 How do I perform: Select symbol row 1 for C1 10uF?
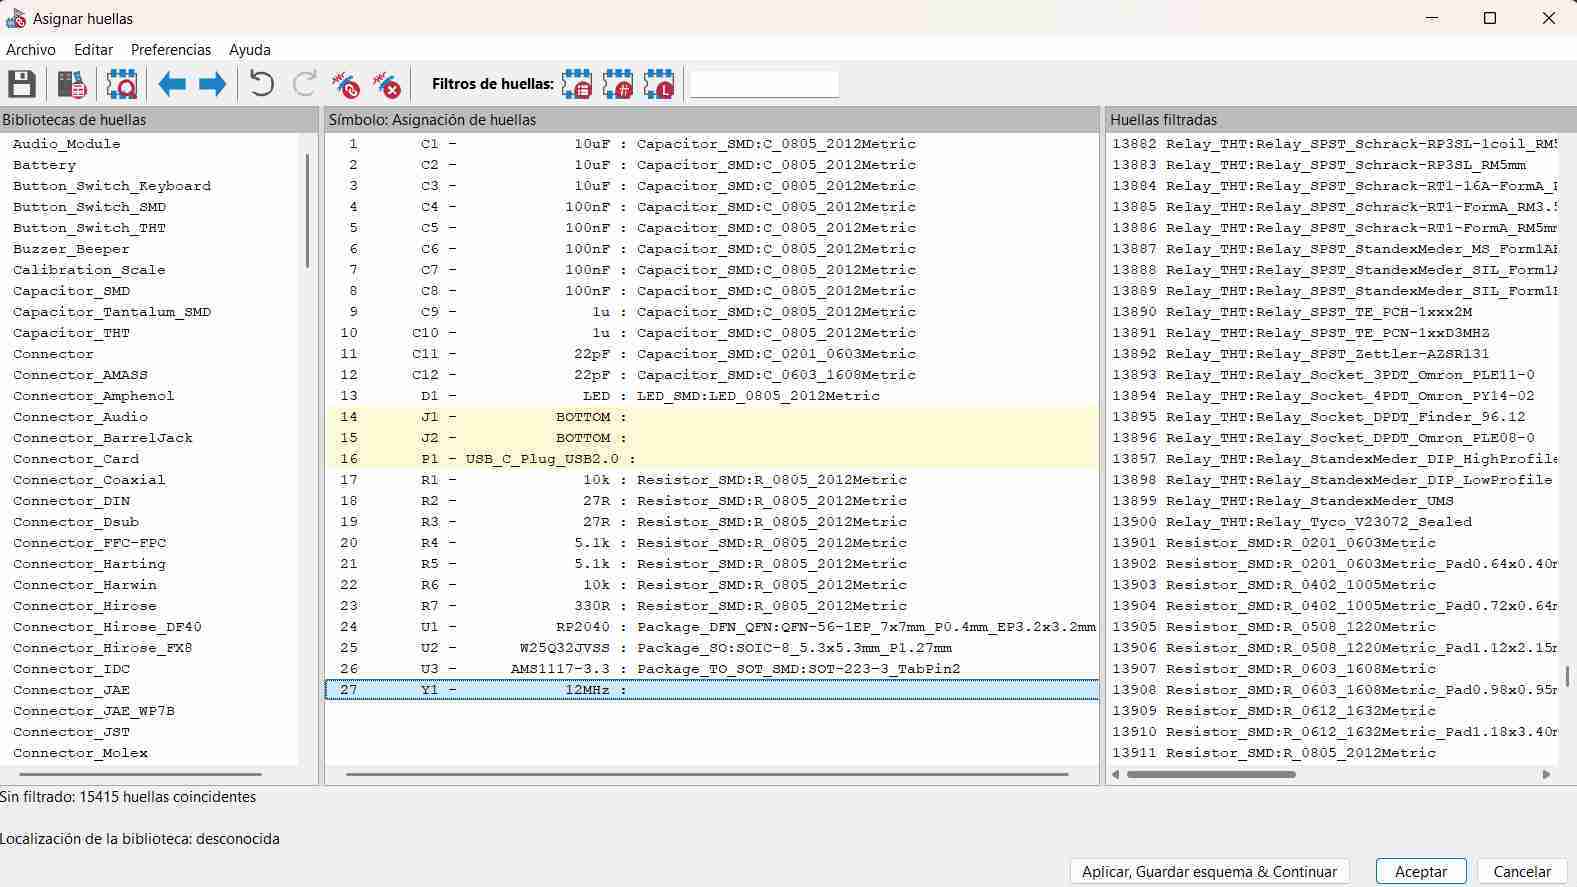click(x=712, y=144)
